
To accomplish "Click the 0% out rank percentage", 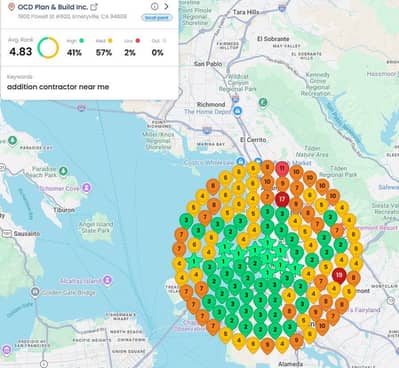I will (157, 53).
